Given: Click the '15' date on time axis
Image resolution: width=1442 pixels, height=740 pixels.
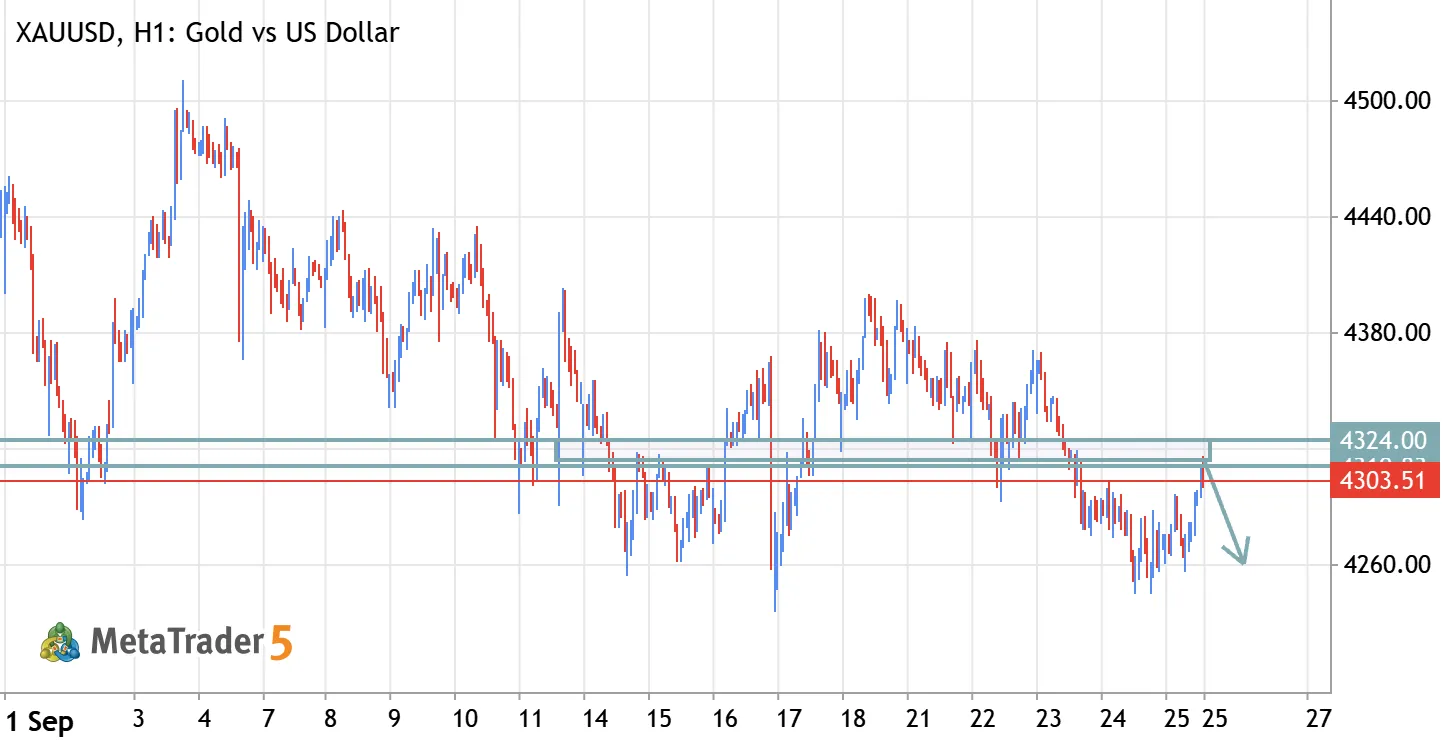Looking at the screenshot, I should click(657, 718).
